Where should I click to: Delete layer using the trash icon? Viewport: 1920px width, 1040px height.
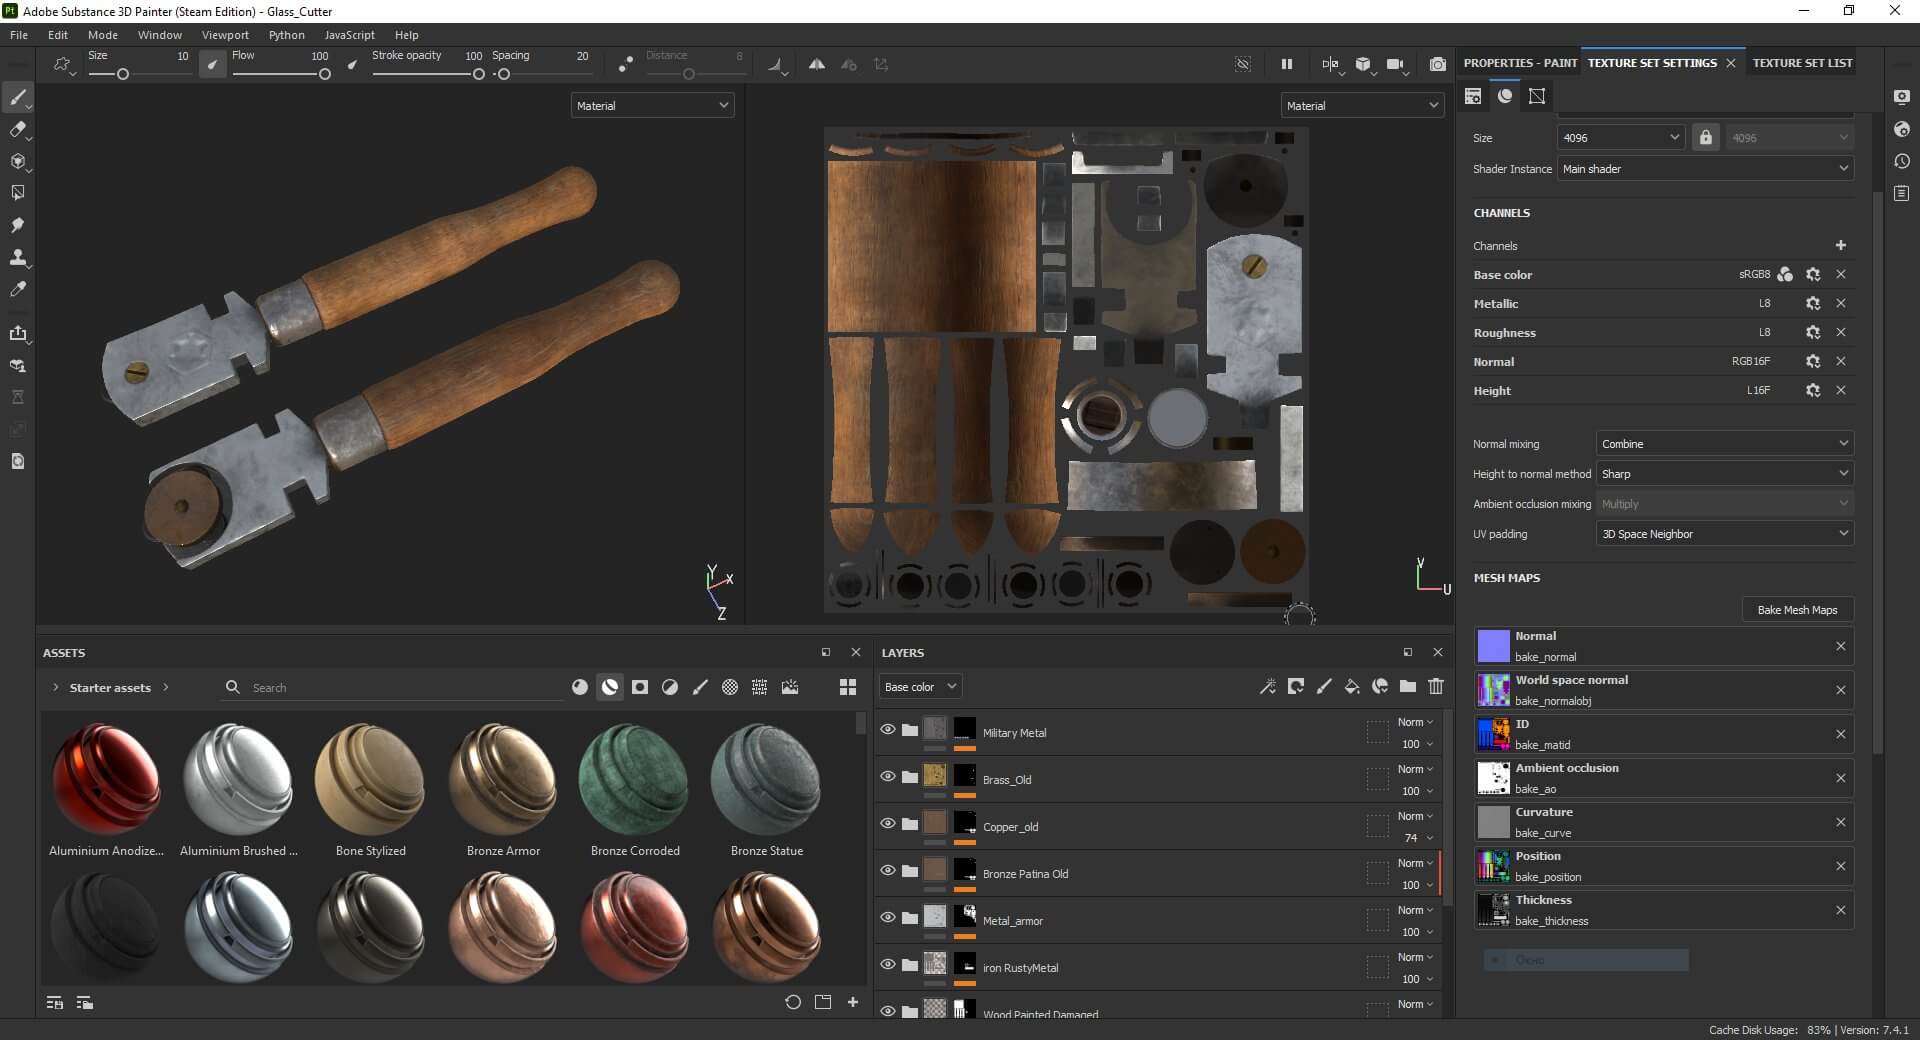point(1436,686)
